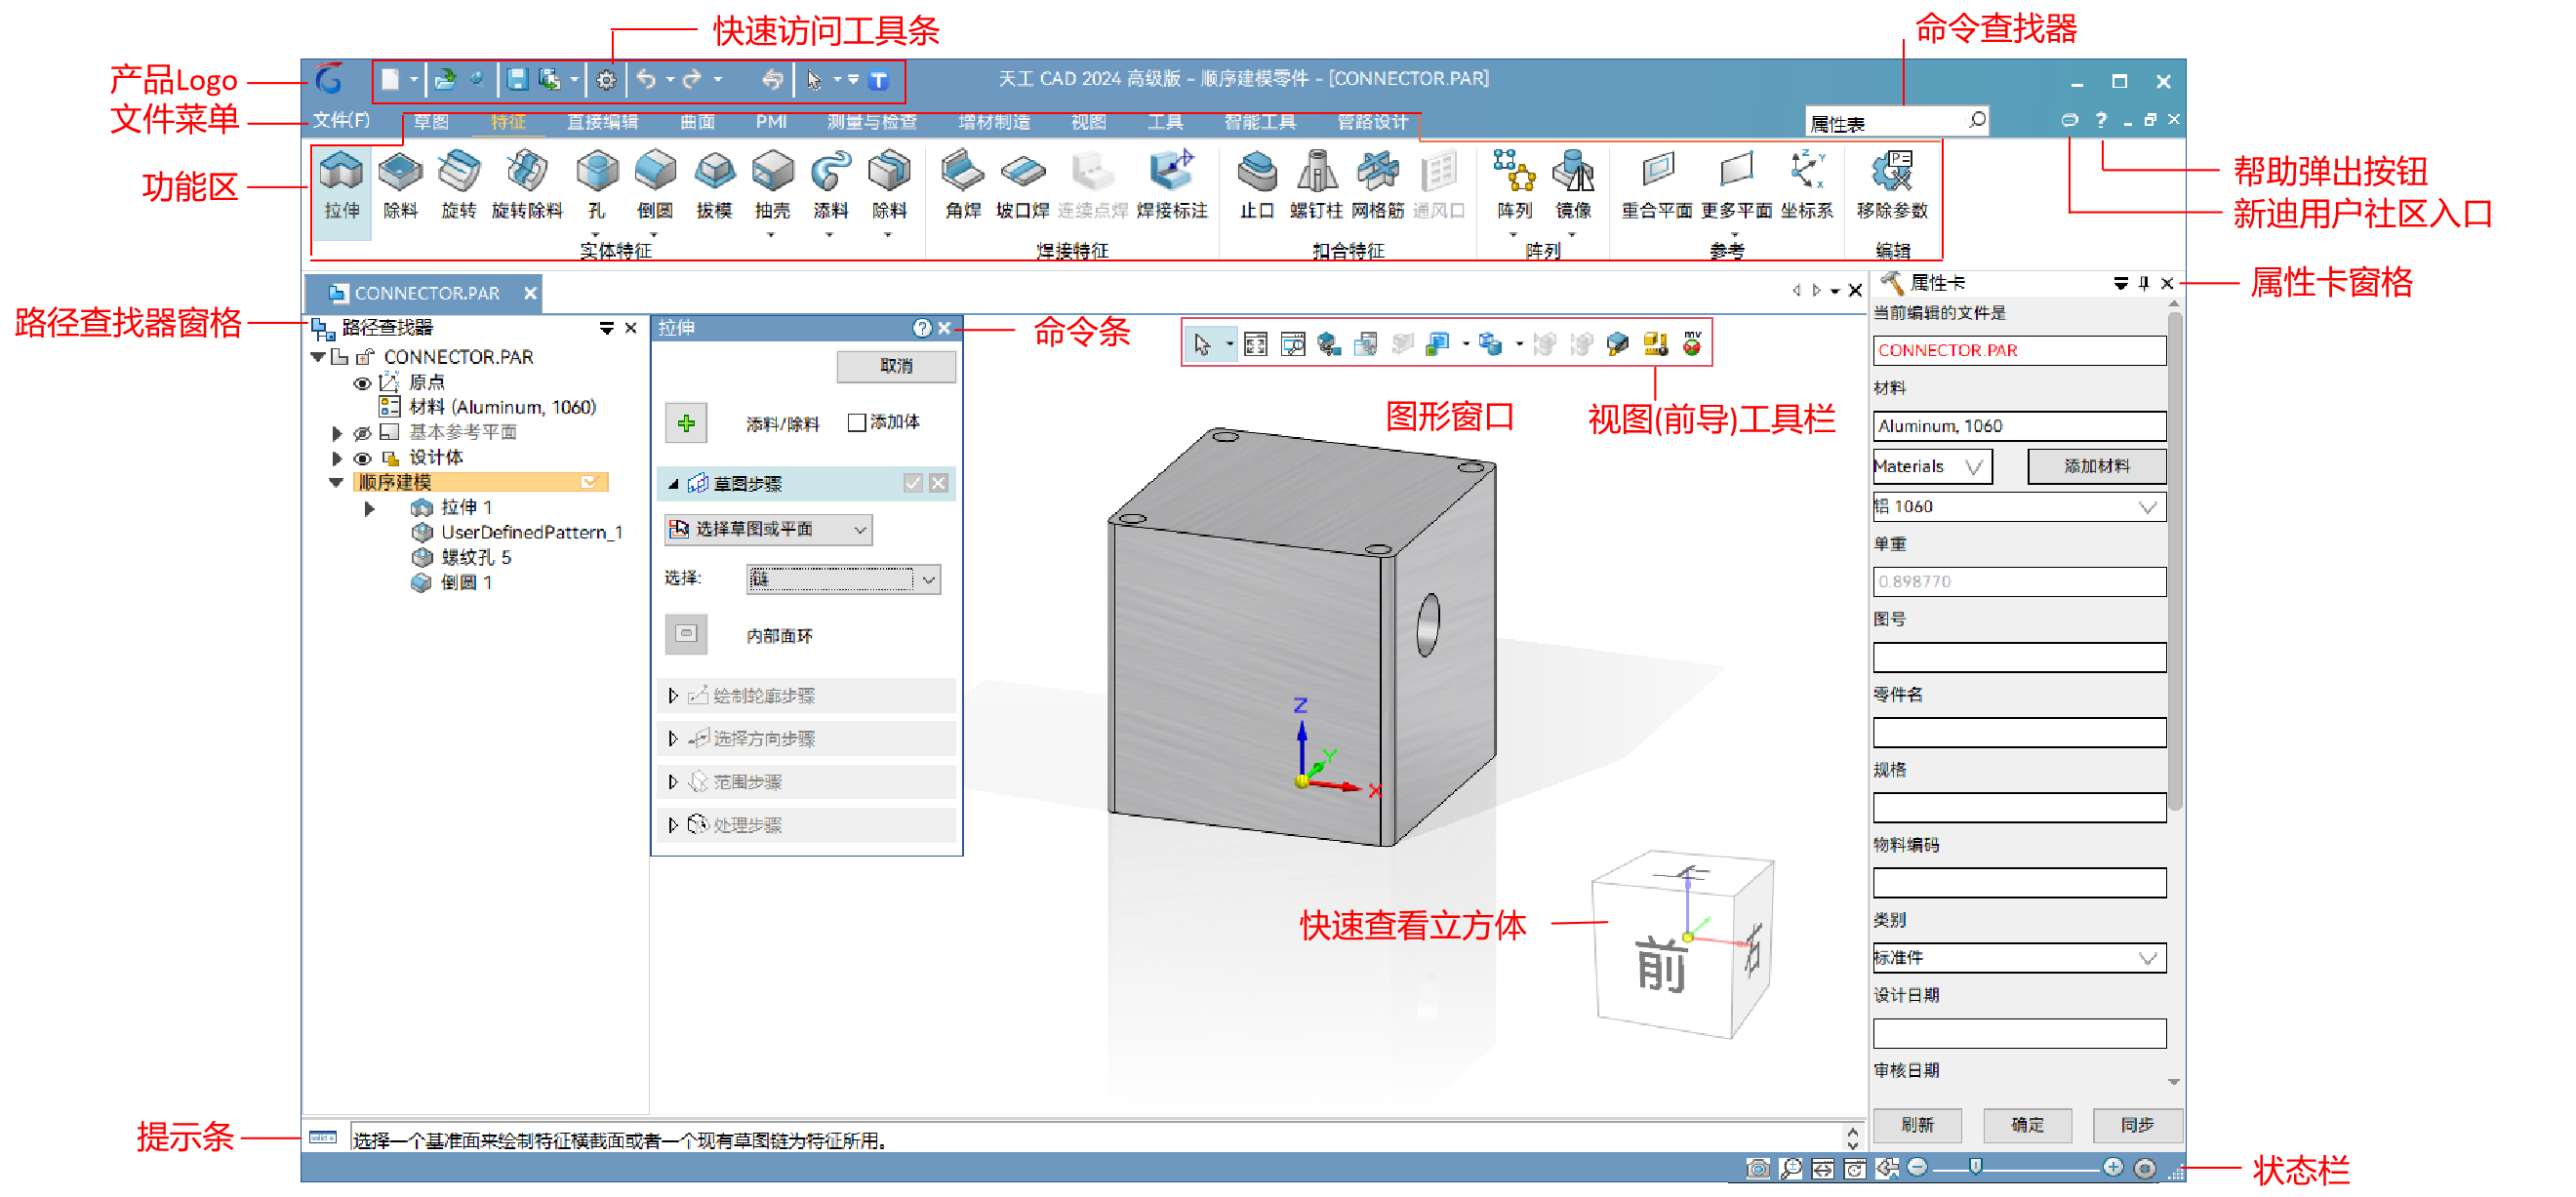Select the 角焊 fillet weld tool
This screenshot has height=1197, width=2576.
point(963,187)
